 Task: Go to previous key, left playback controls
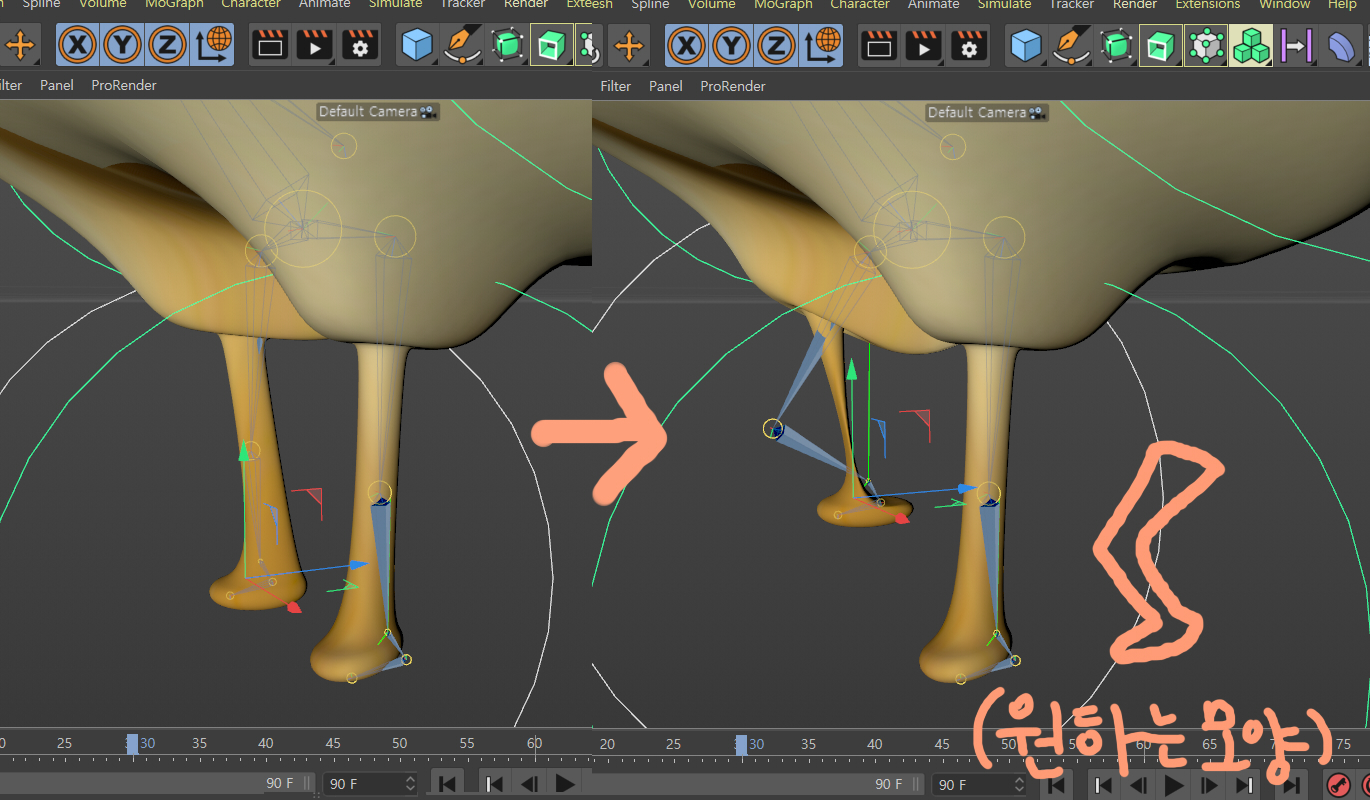tap(495, 784)
